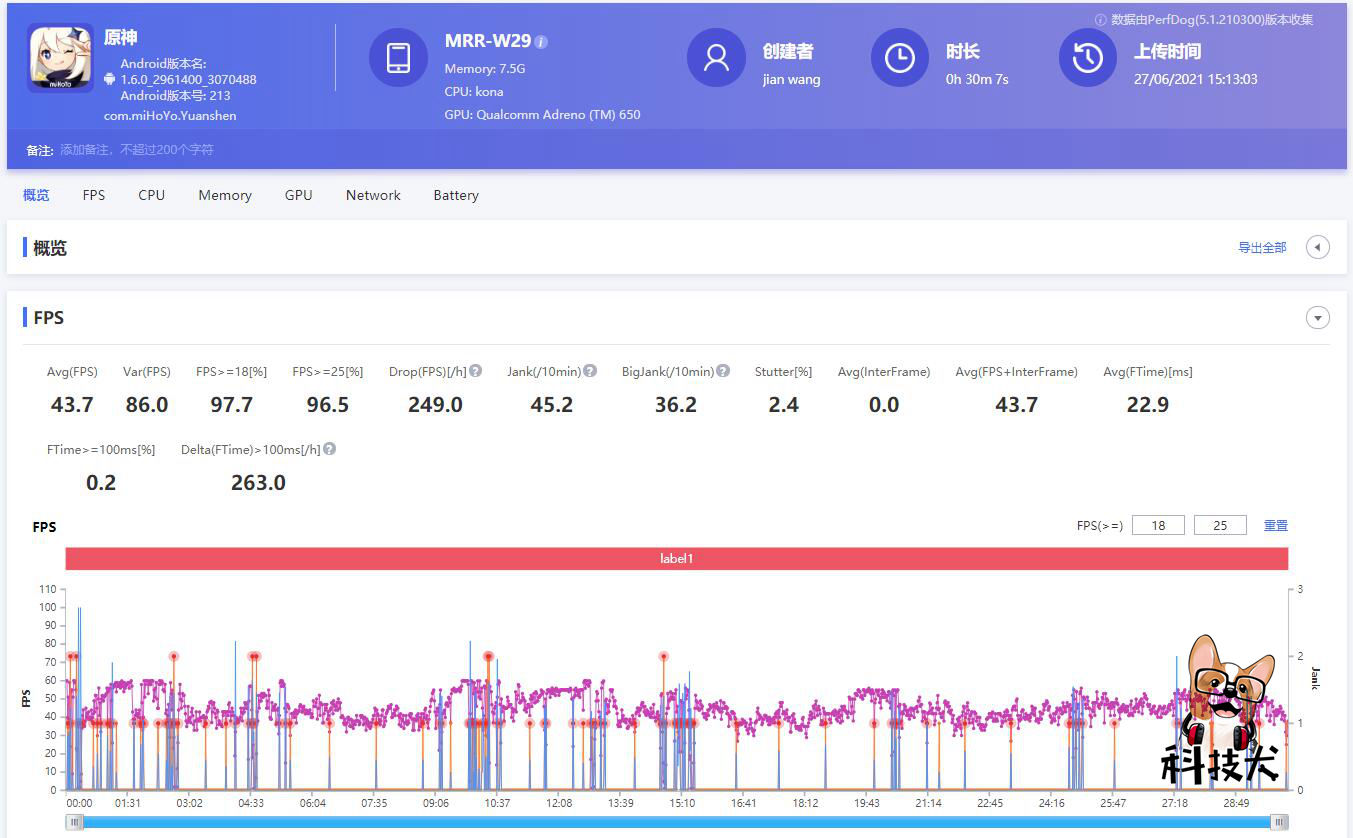
Task: Click the phone device icon beside MRR-W29
Action: [398, 58]
